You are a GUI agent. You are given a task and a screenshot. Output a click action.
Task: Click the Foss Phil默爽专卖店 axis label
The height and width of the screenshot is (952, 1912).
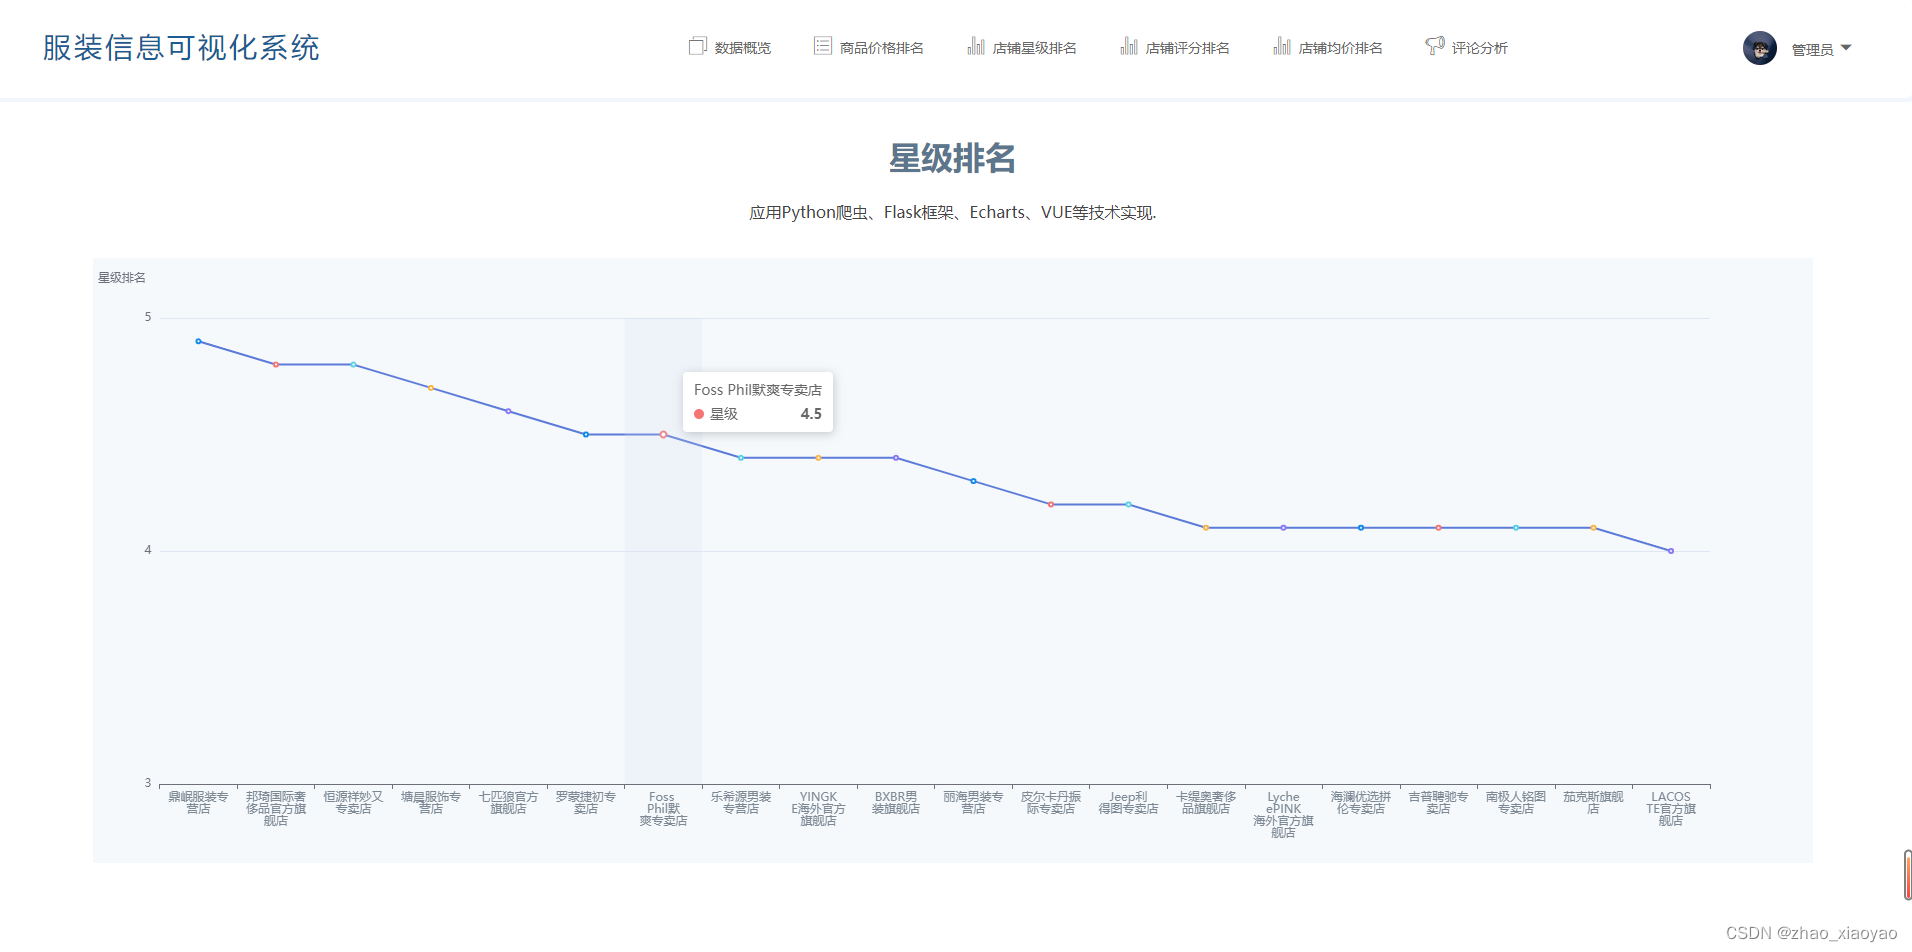click(x=663, y=809)
